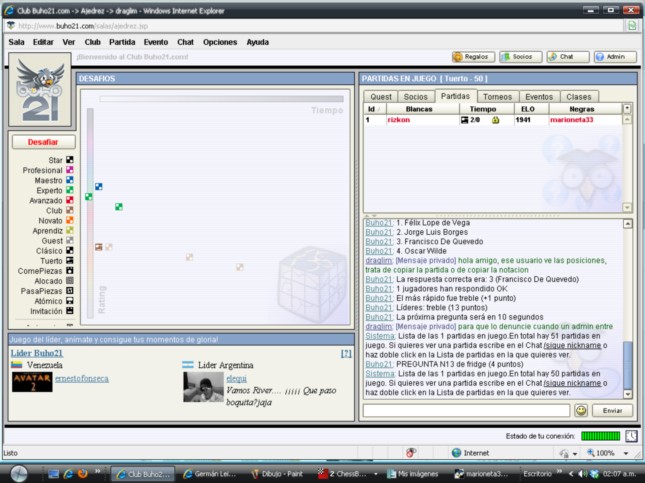Click the padlock icon in rizkon's game row
This screenshot has height=483, width=645.
point(495,120)
